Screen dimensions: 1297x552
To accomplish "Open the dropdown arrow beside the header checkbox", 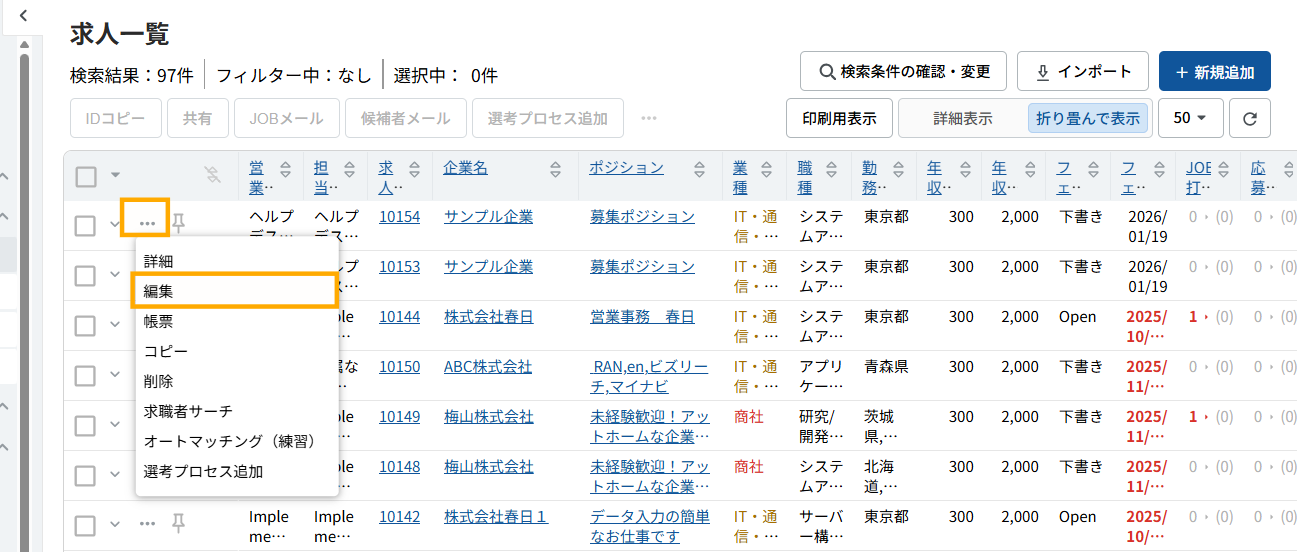I will tap(115, 176).
